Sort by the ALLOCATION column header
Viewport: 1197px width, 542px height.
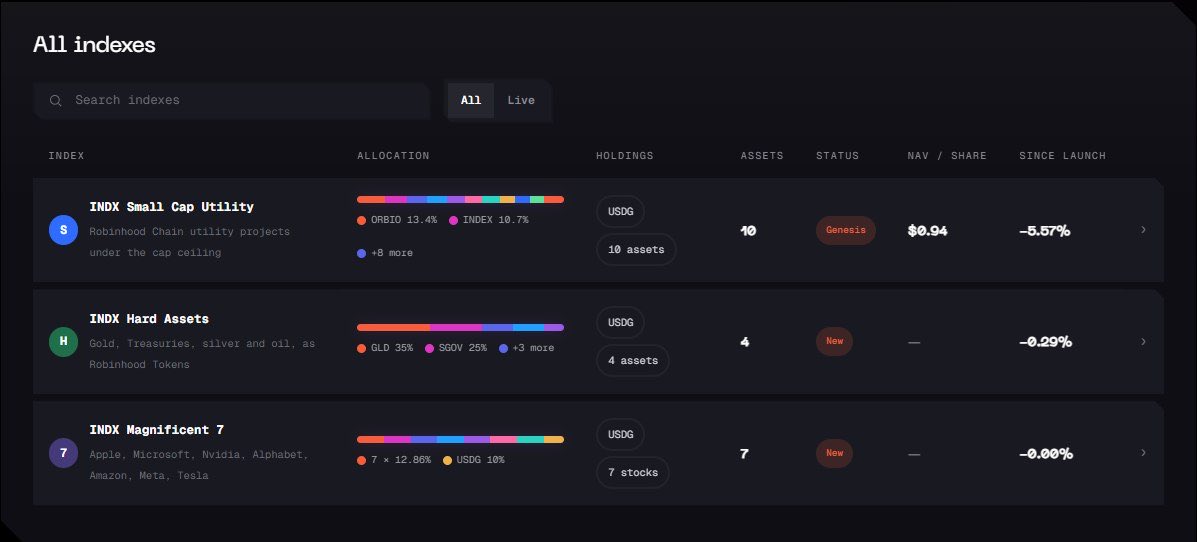[x=393, y=156]
